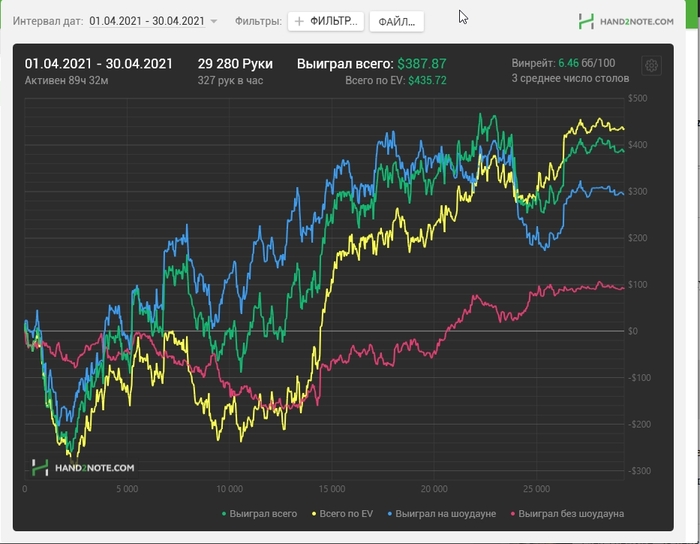
Task: Toggle the Выиграл всего legend series
Action: pyautogui.click(x=259, y=514)
